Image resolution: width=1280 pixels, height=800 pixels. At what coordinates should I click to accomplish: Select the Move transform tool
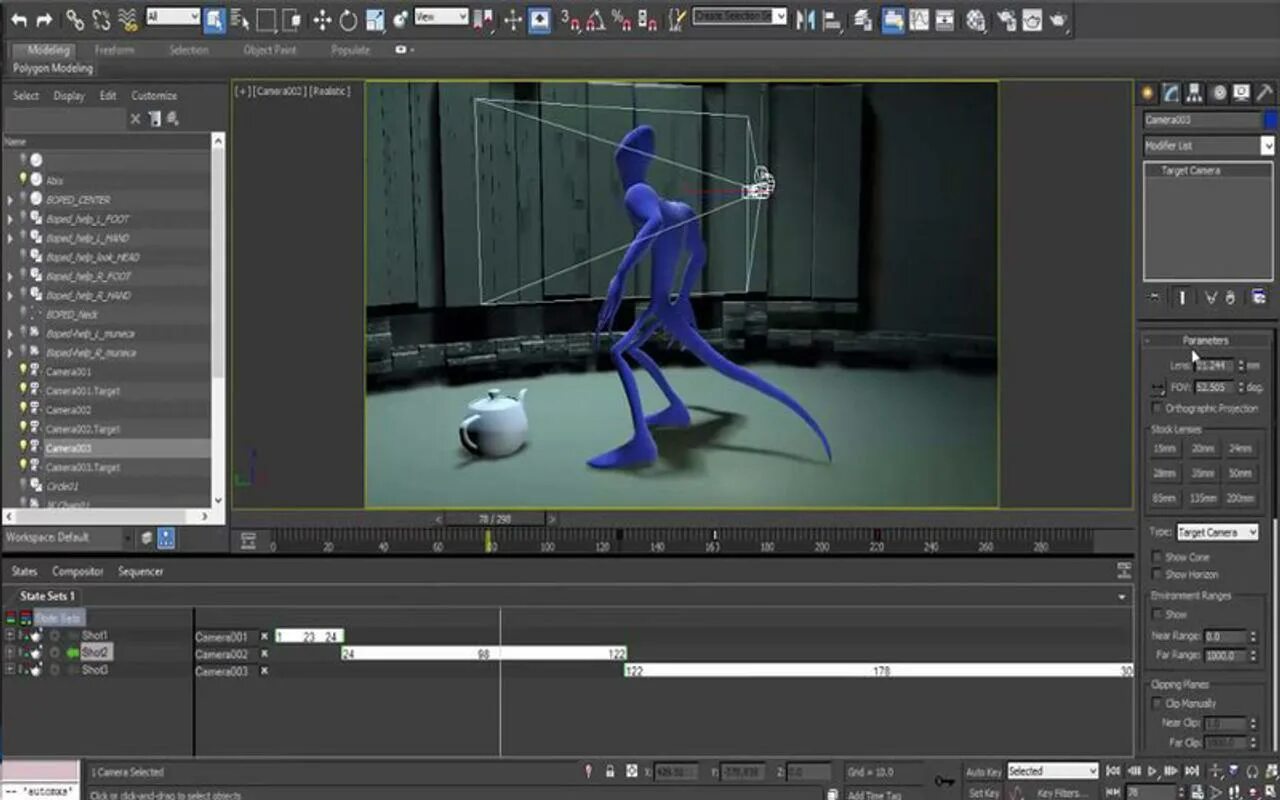[322, 19]
